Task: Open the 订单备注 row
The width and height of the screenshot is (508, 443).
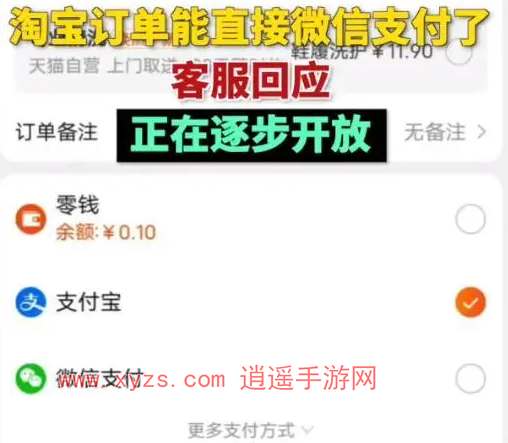Action: (252, 132)
